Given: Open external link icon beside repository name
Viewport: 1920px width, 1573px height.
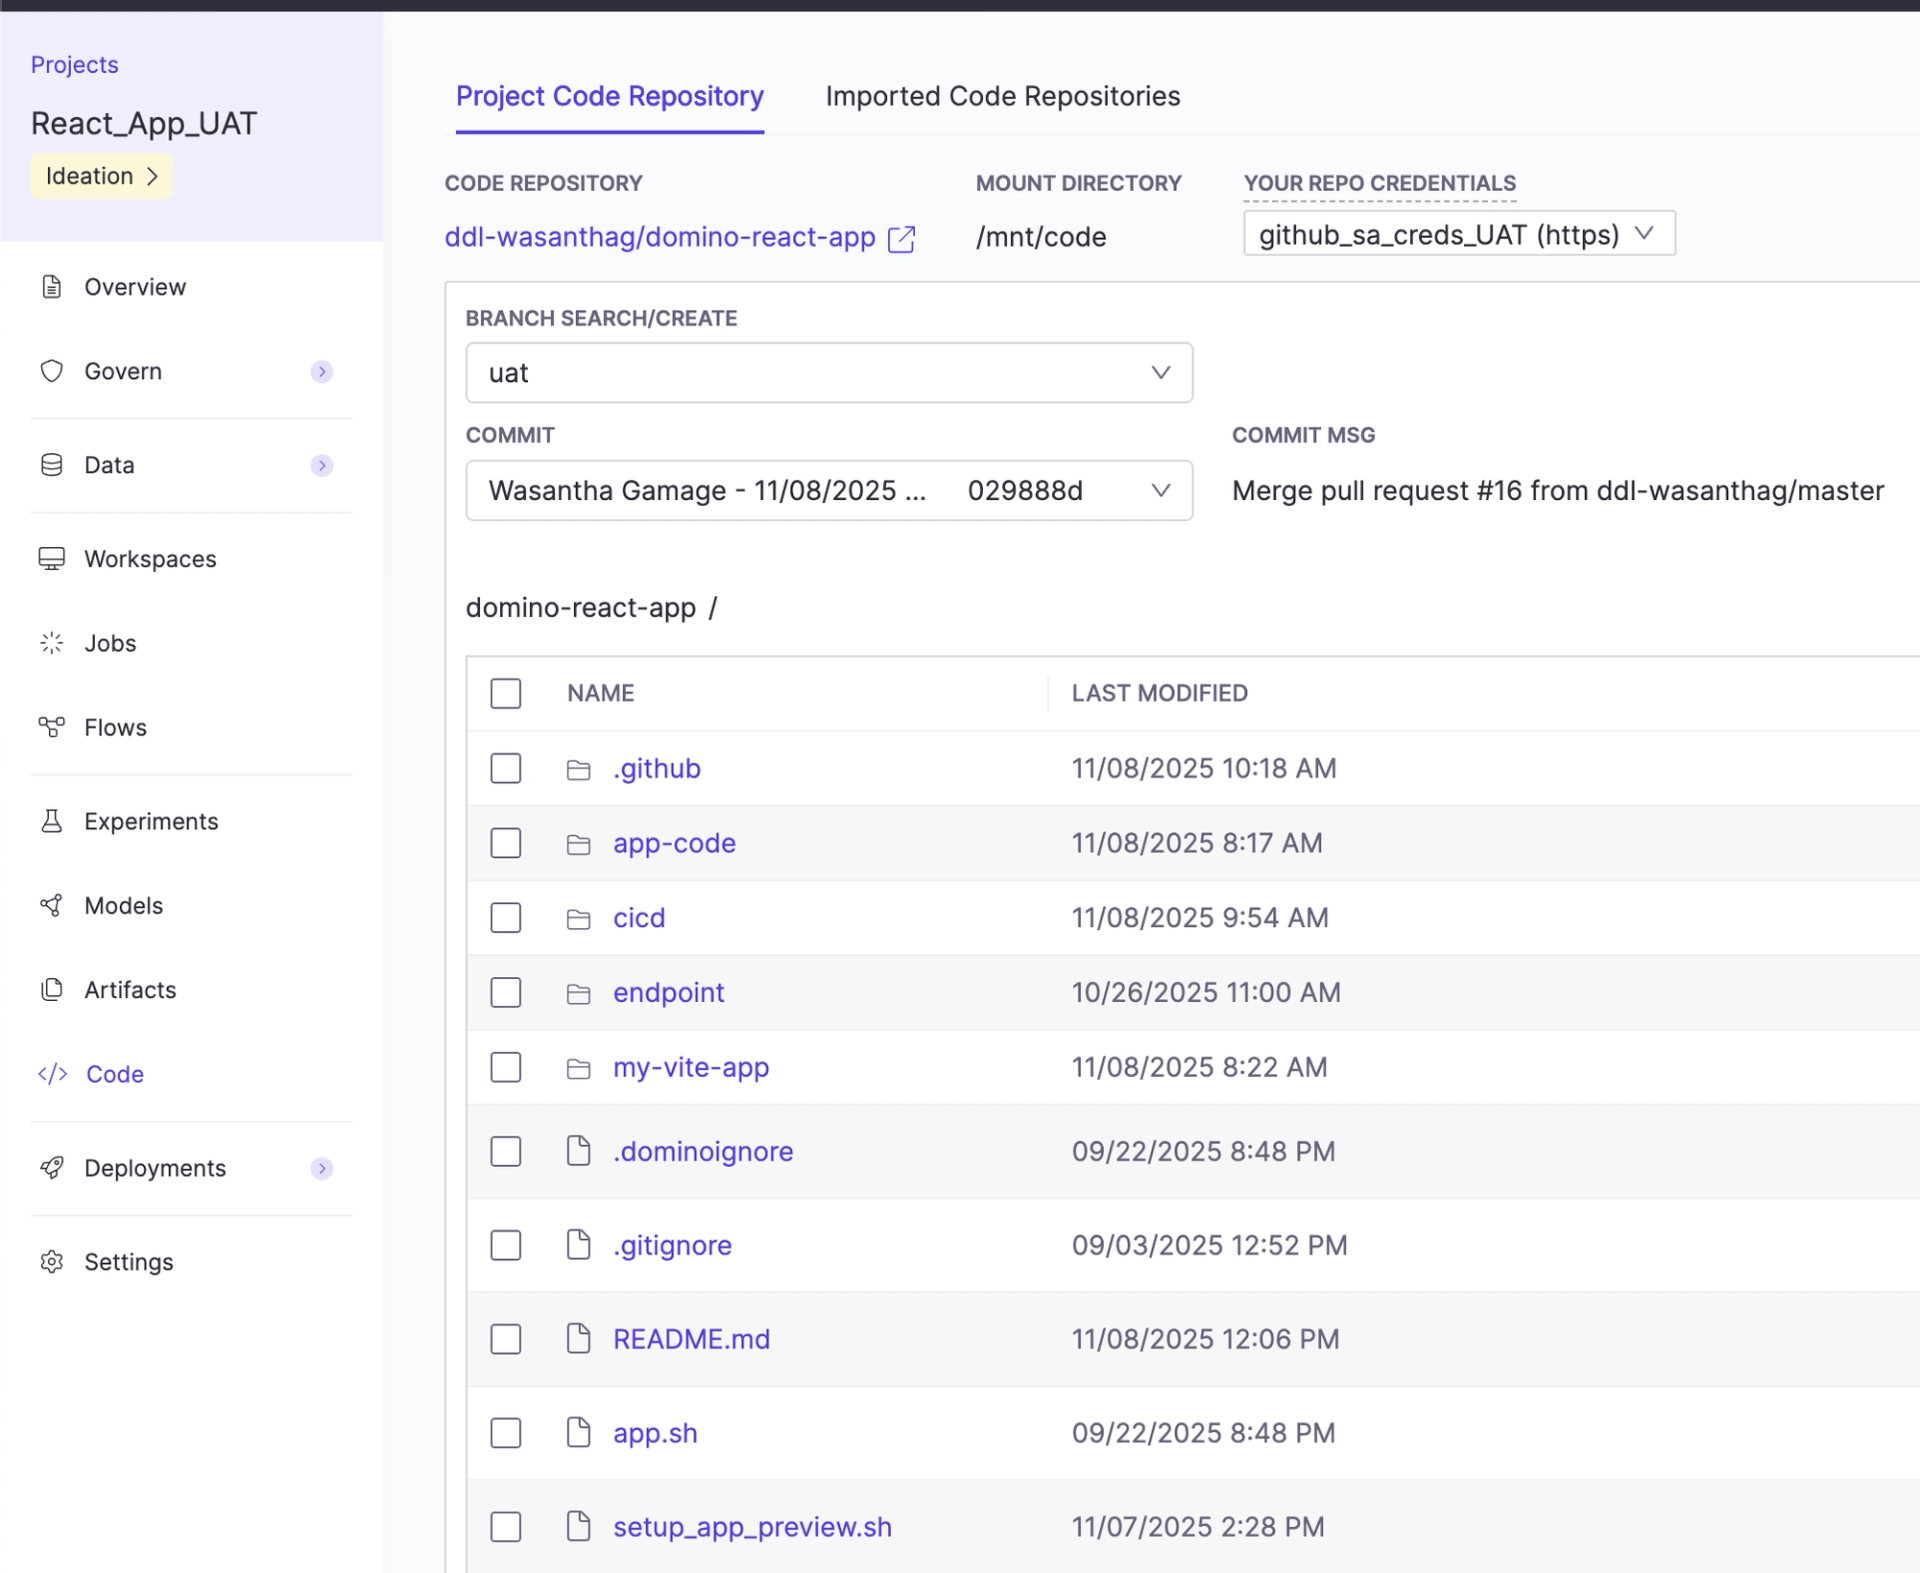Looking at the screenshot, I should 901,239.
